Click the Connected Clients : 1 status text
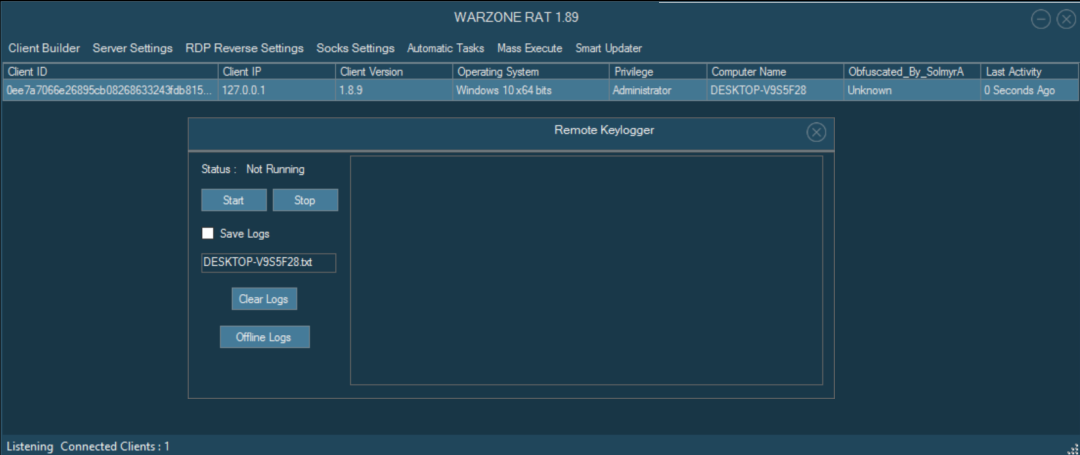Viewport: 1080px width, 455px height. click(115, 447)
